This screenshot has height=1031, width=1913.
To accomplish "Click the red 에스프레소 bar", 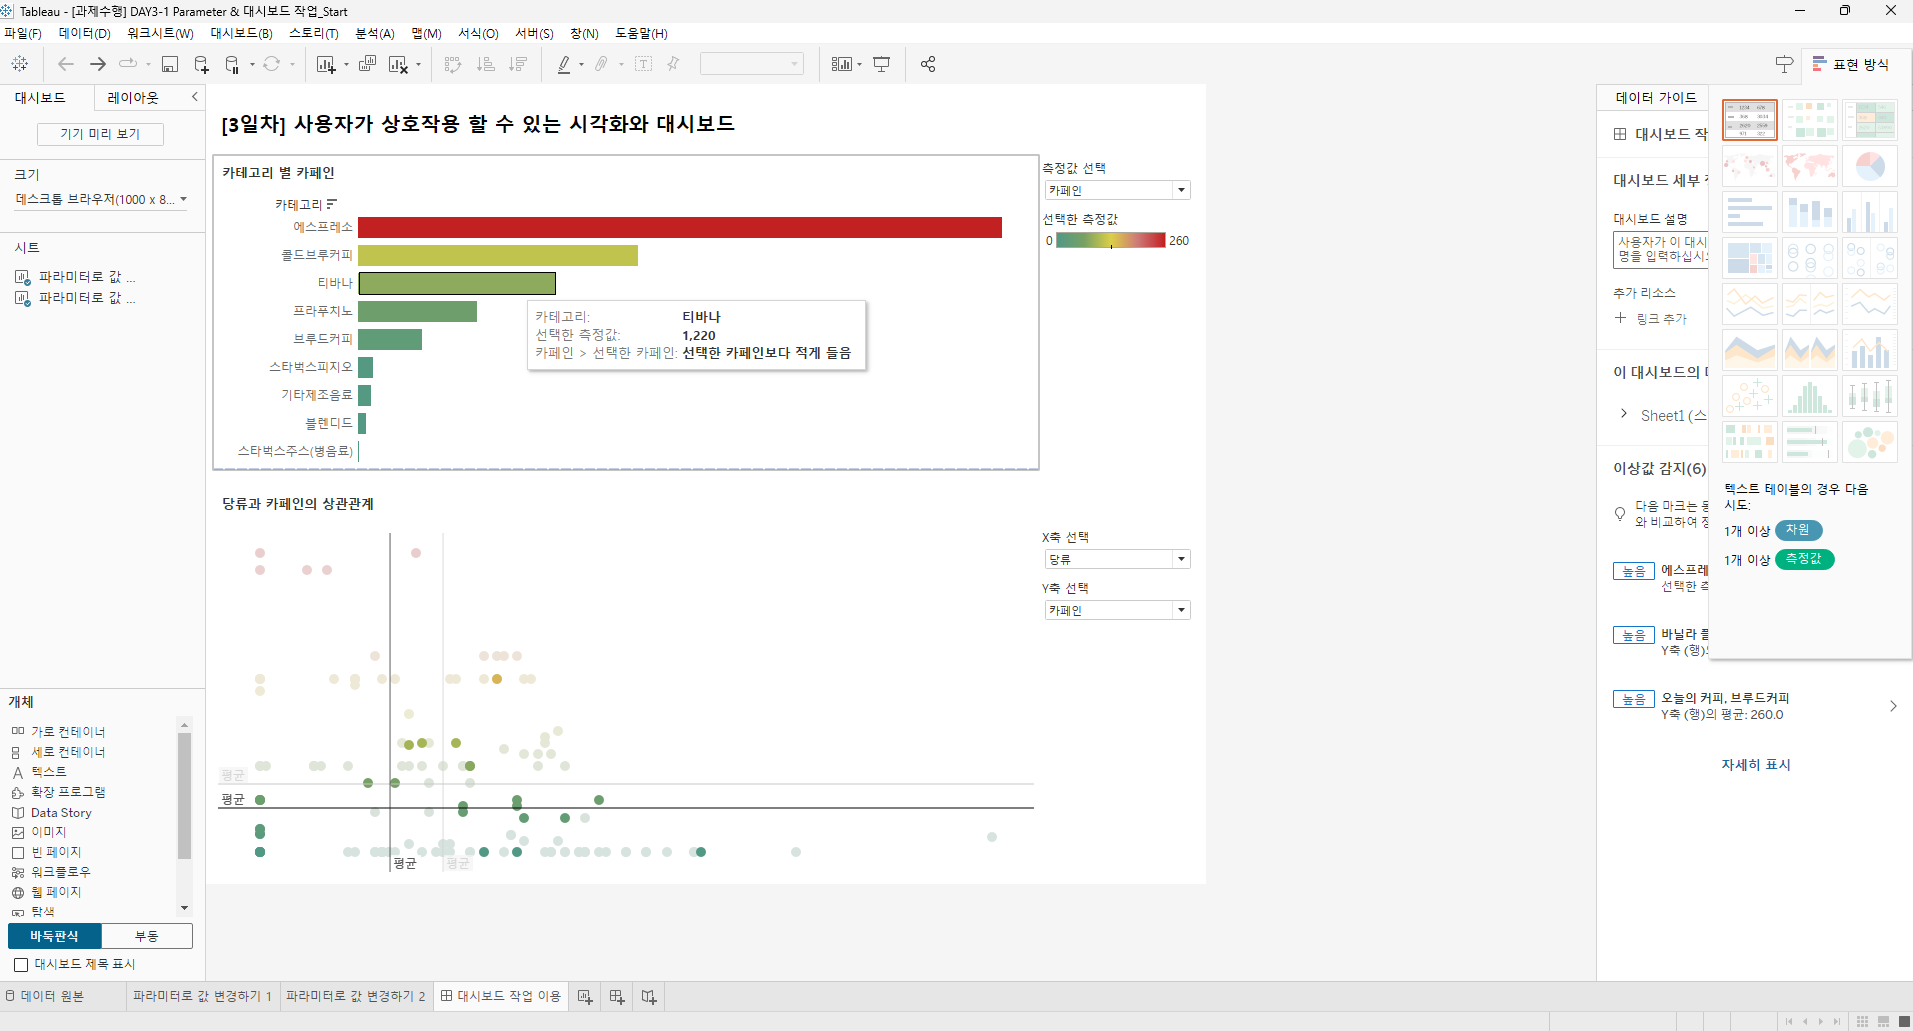I will [680, 227].
